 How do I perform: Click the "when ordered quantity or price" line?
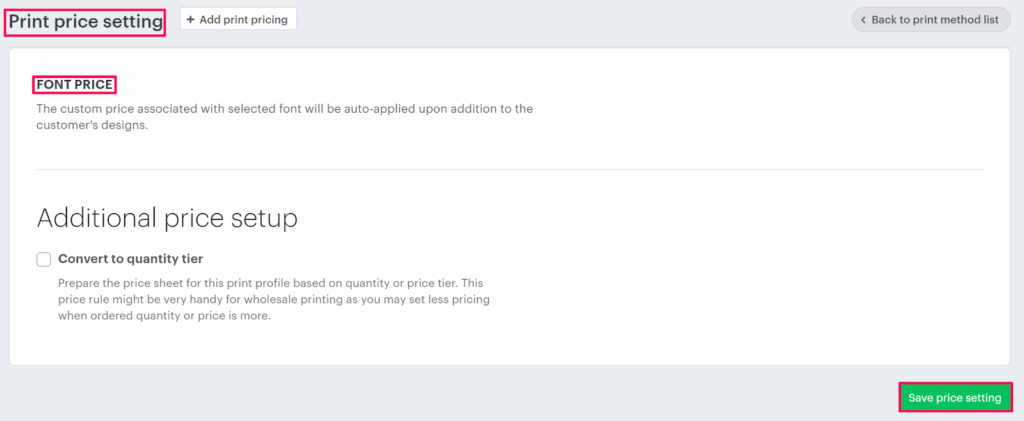(x=164, y=316)
